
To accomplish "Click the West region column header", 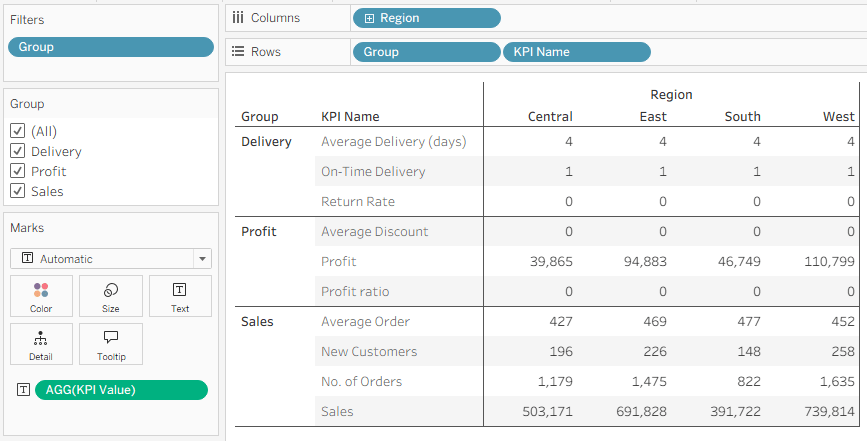I will pyautogui.click(x=838, y=117).
